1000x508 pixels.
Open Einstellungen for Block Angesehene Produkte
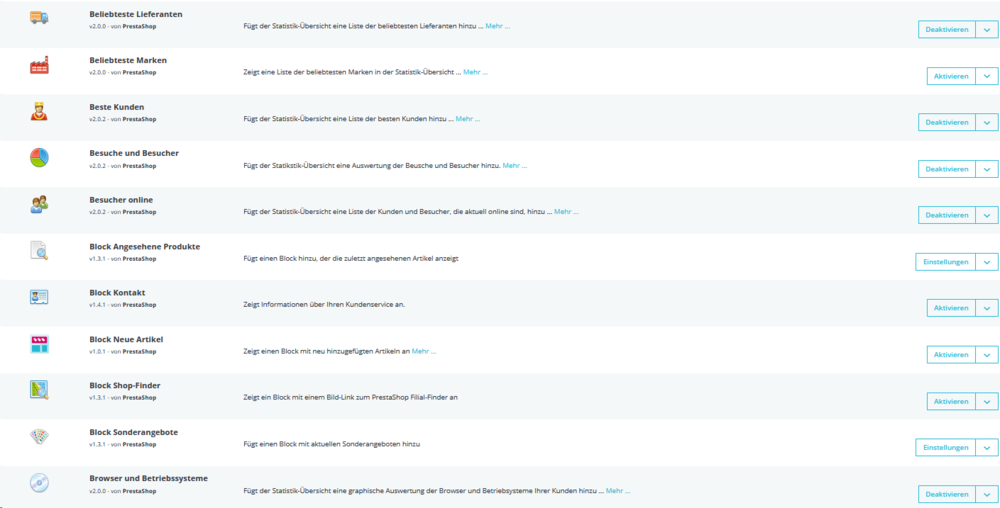945,262
